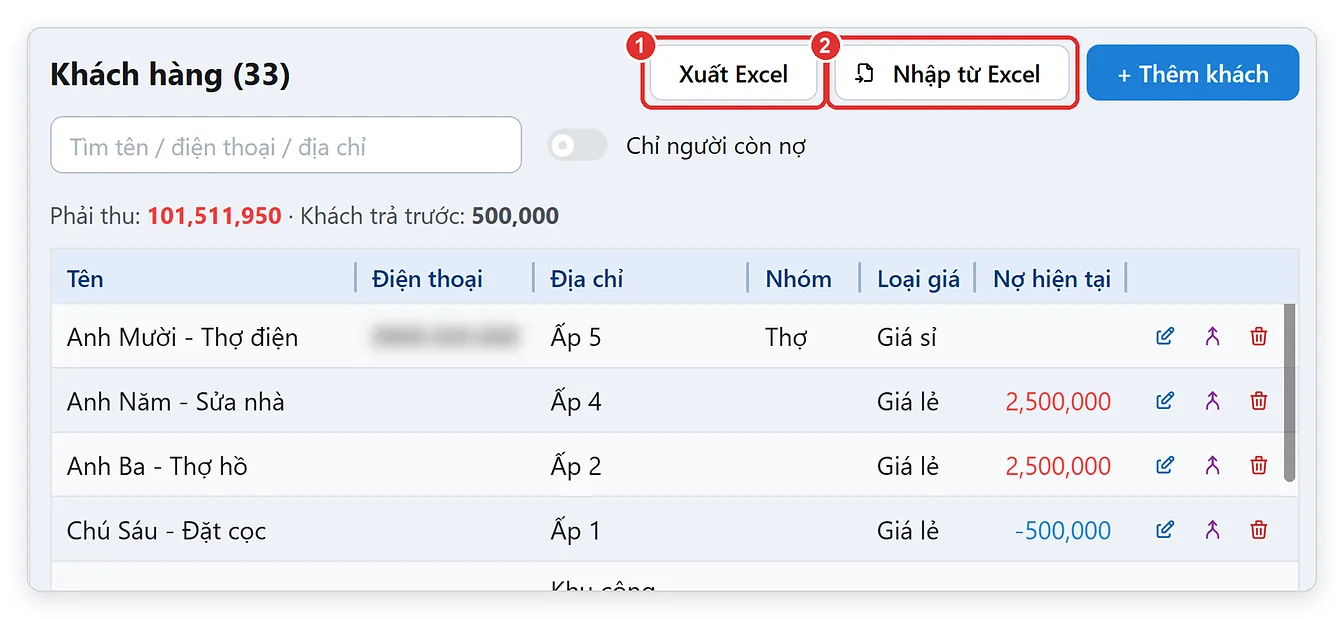The image size is (1344, 619).
Task: Toggle the Chỉ người còn nợ switch
Action: [577, 146]
